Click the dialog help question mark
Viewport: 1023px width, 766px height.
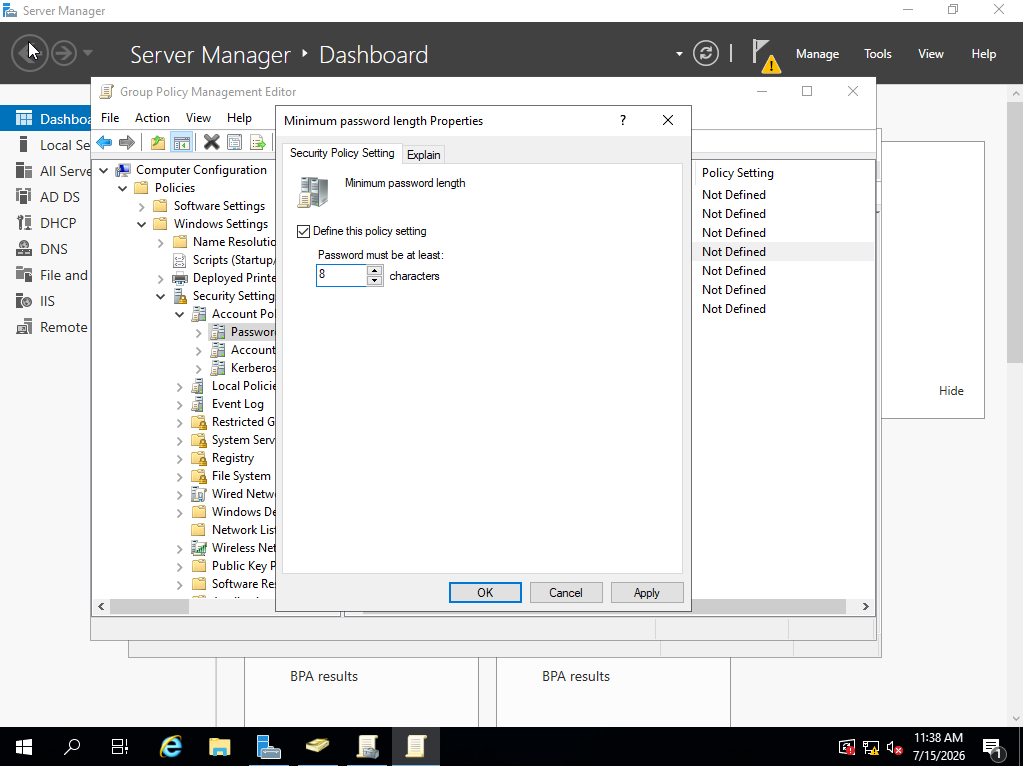point(623,120)
